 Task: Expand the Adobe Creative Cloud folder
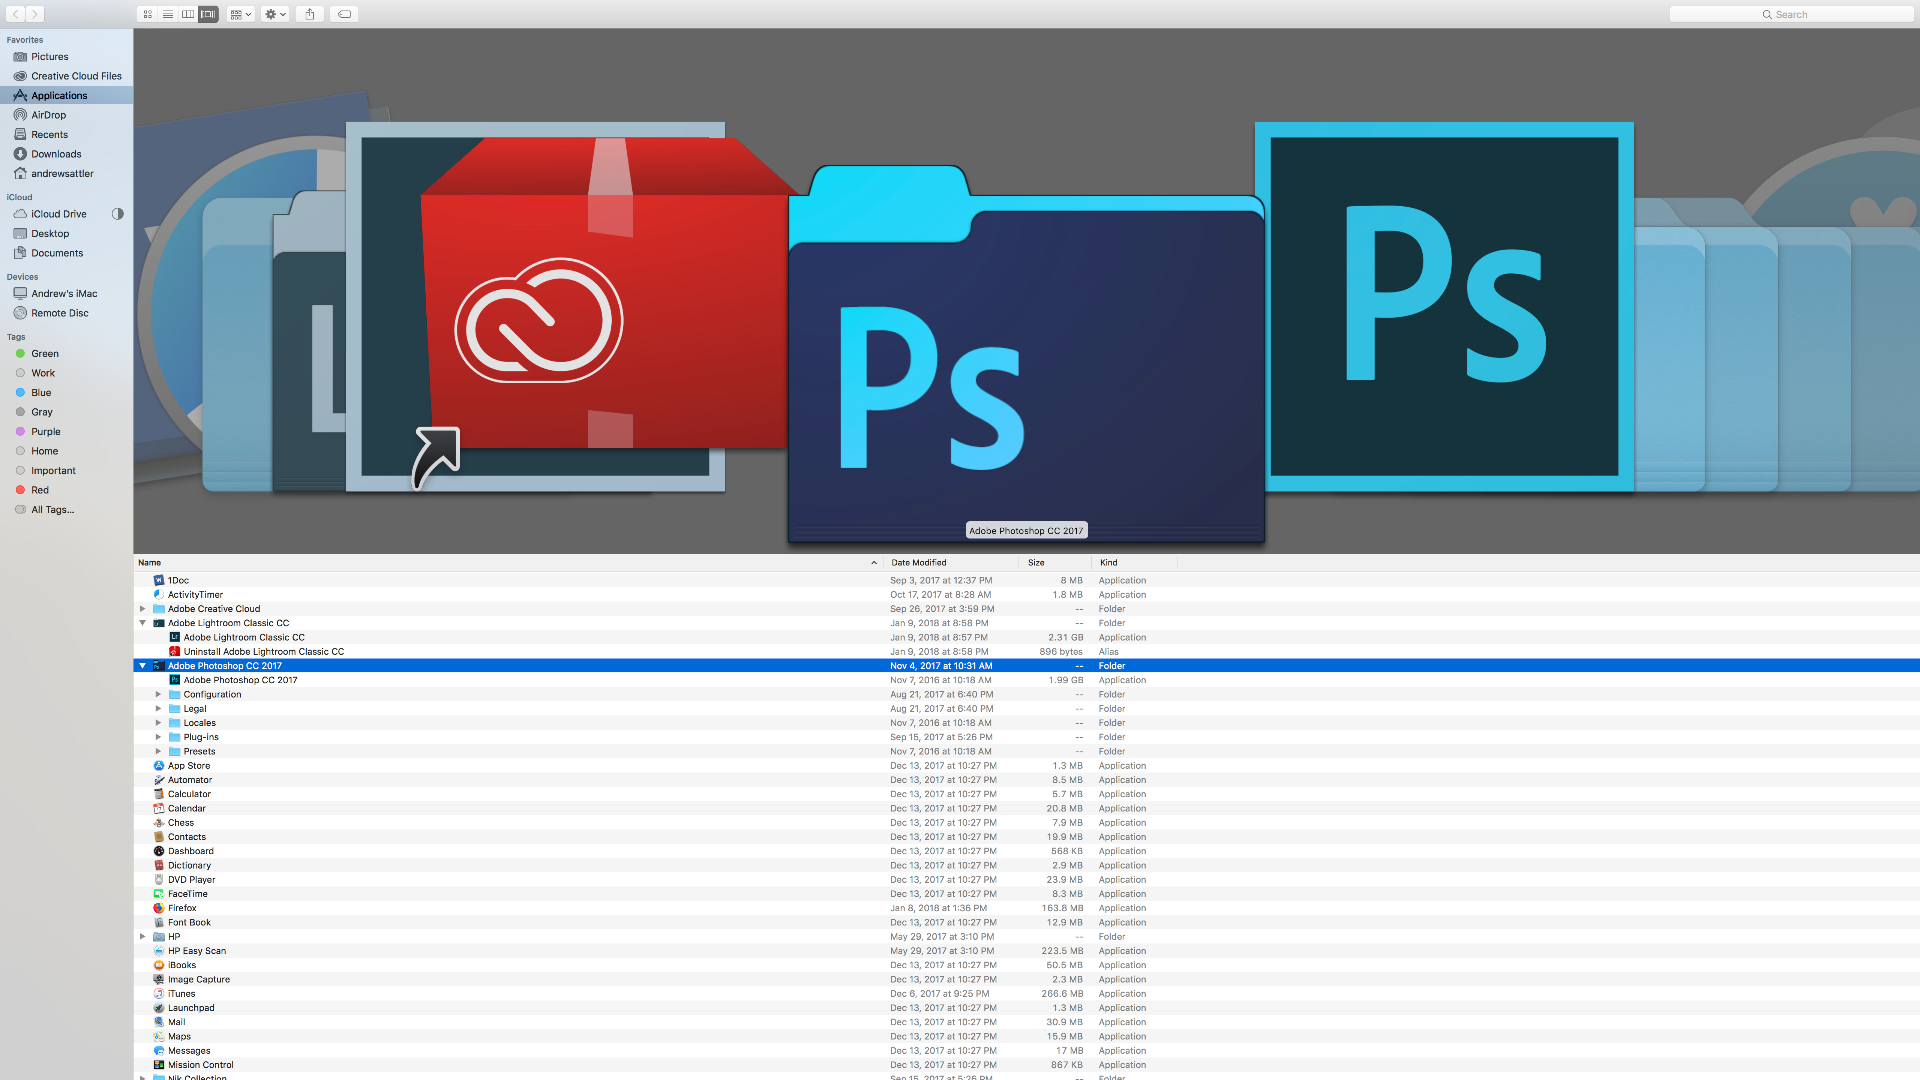click(x=142, y=609)
